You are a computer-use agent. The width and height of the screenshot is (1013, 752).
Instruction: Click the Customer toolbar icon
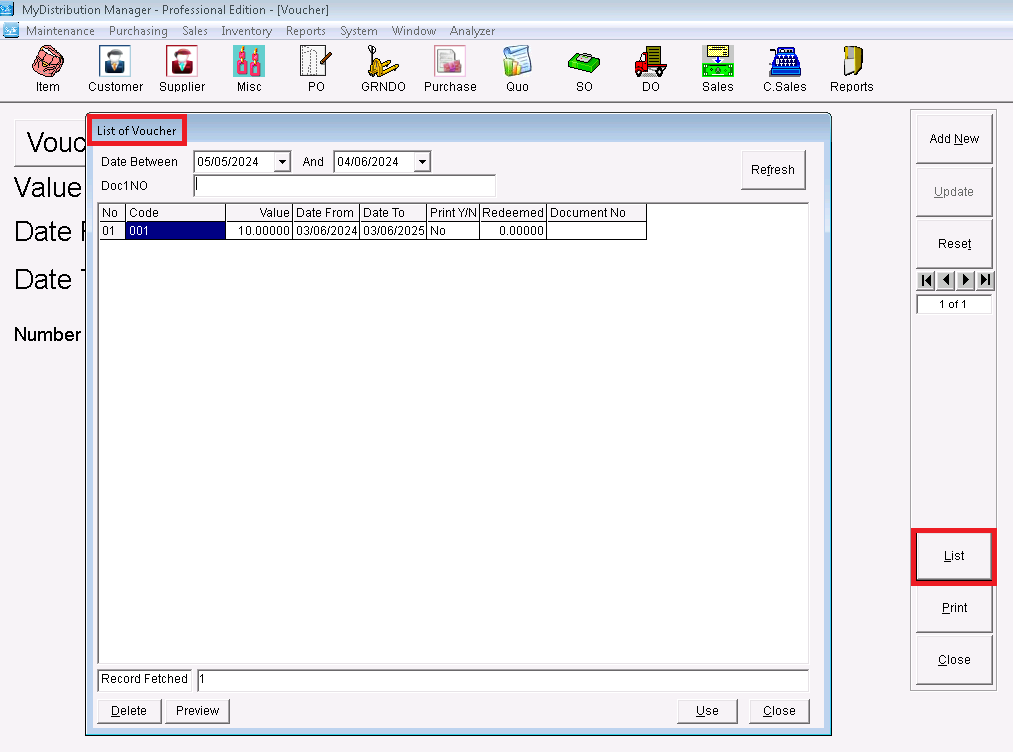pos(115,63)
